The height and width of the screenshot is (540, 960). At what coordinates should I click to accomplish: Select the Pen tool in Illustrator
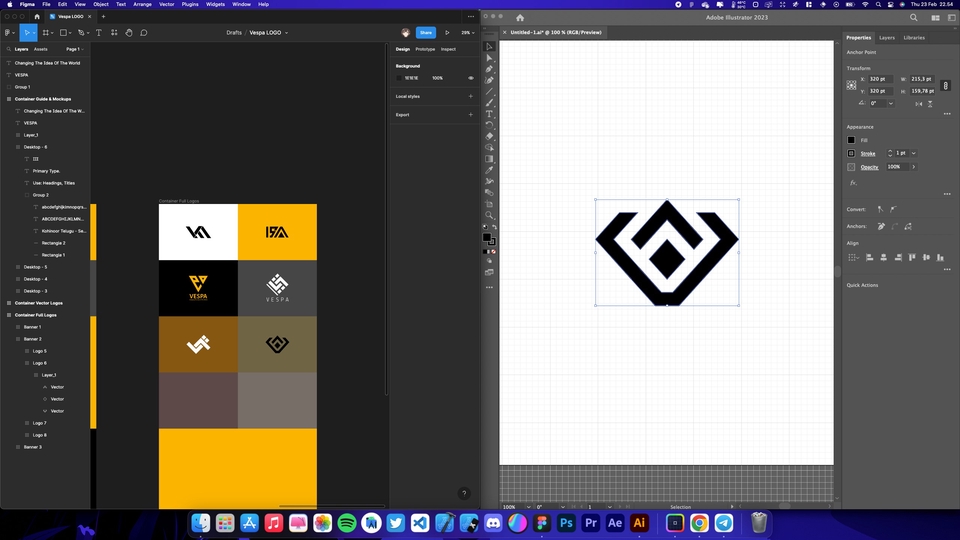(x=489, y=69)
